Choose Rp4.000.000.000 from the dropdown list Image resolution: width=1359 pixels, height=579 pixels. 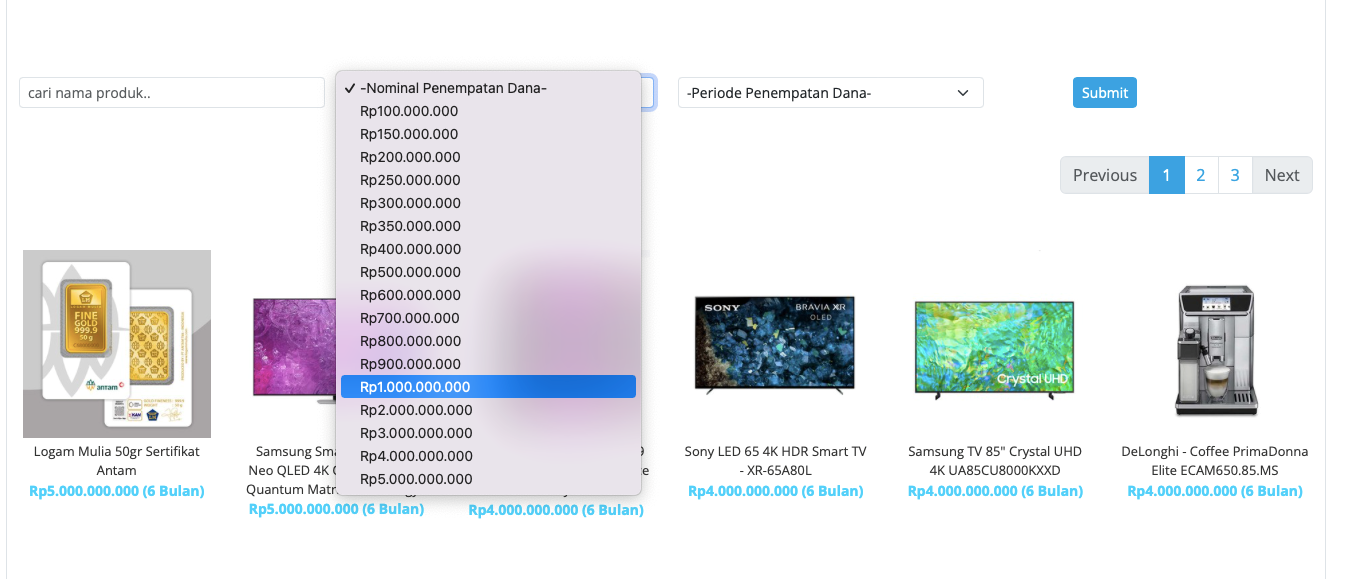pos(488,456)
